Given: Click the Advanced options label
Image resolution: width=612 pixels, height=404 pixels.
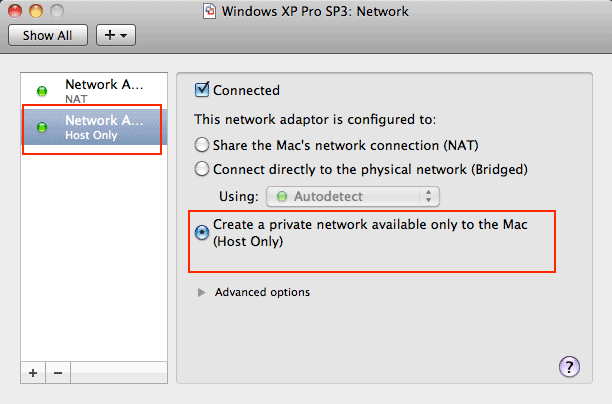Looking at the screenshot, I should point(262,292).
